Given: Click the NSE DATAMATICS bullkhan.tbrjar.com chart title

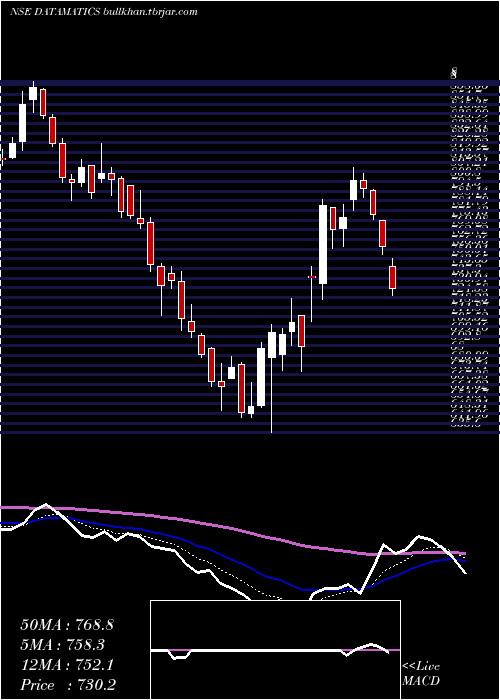Looking at the screenshot, I should click(104, 12).
